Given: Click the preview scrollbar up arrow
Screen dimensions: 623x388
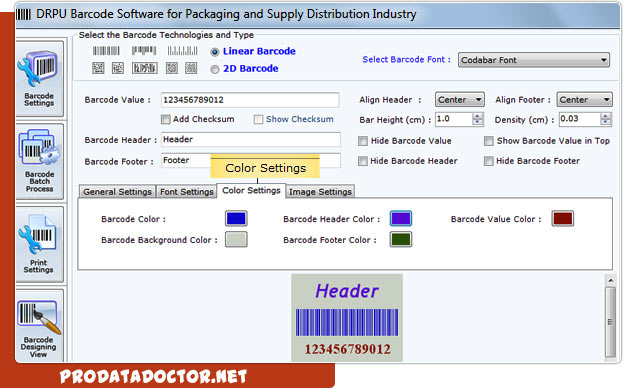Looking at the screenshot, I should [611, 280].
